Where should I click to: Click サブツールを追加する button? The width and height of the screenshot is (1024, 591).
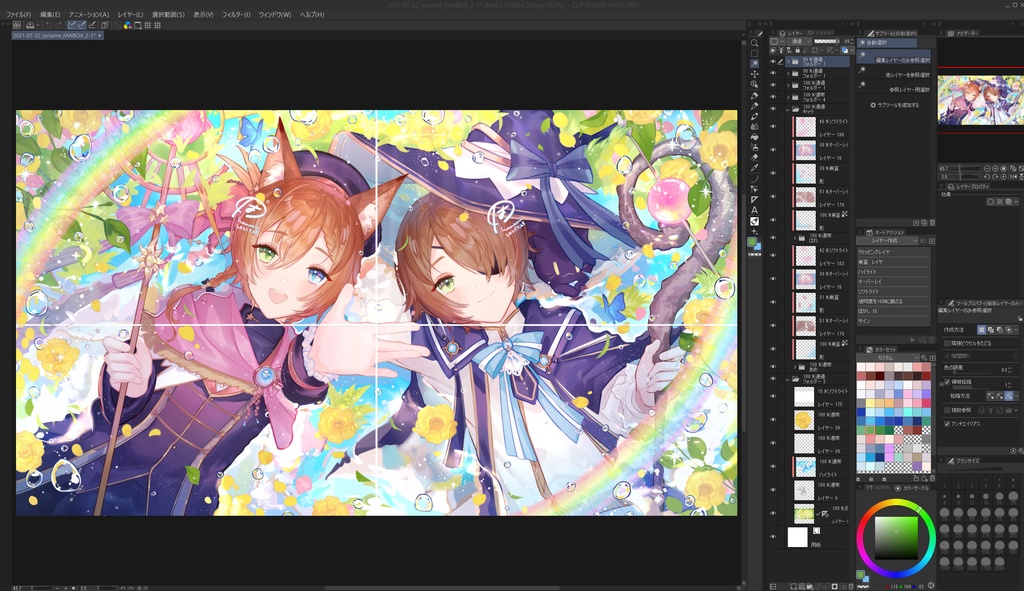pos(895,104)
